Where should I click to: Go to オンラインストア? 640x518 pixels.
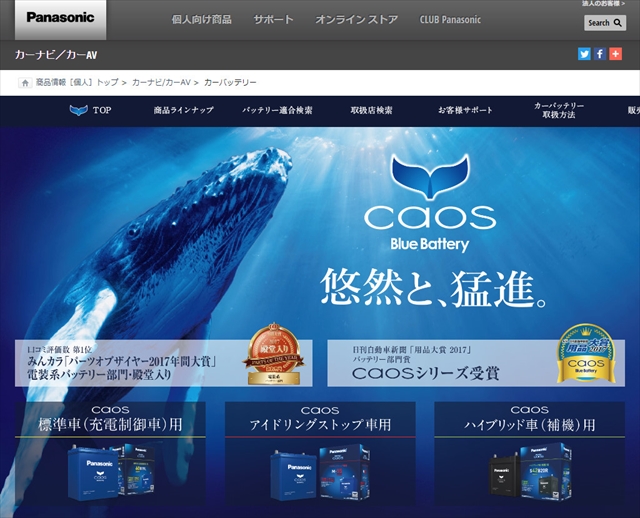(x=356, y=20)
